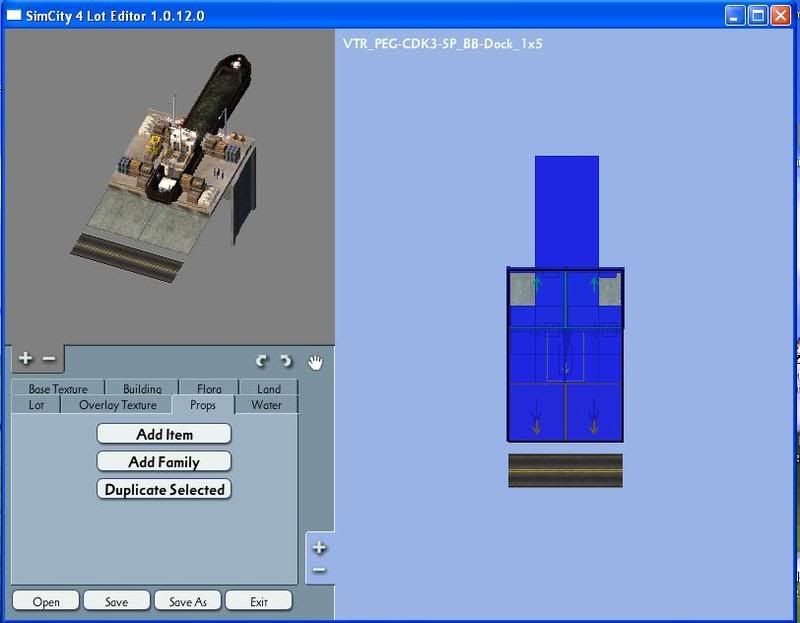
Task: Select the tall blue water block above lot
Action: pyautogui.click(x=567, y=211)
